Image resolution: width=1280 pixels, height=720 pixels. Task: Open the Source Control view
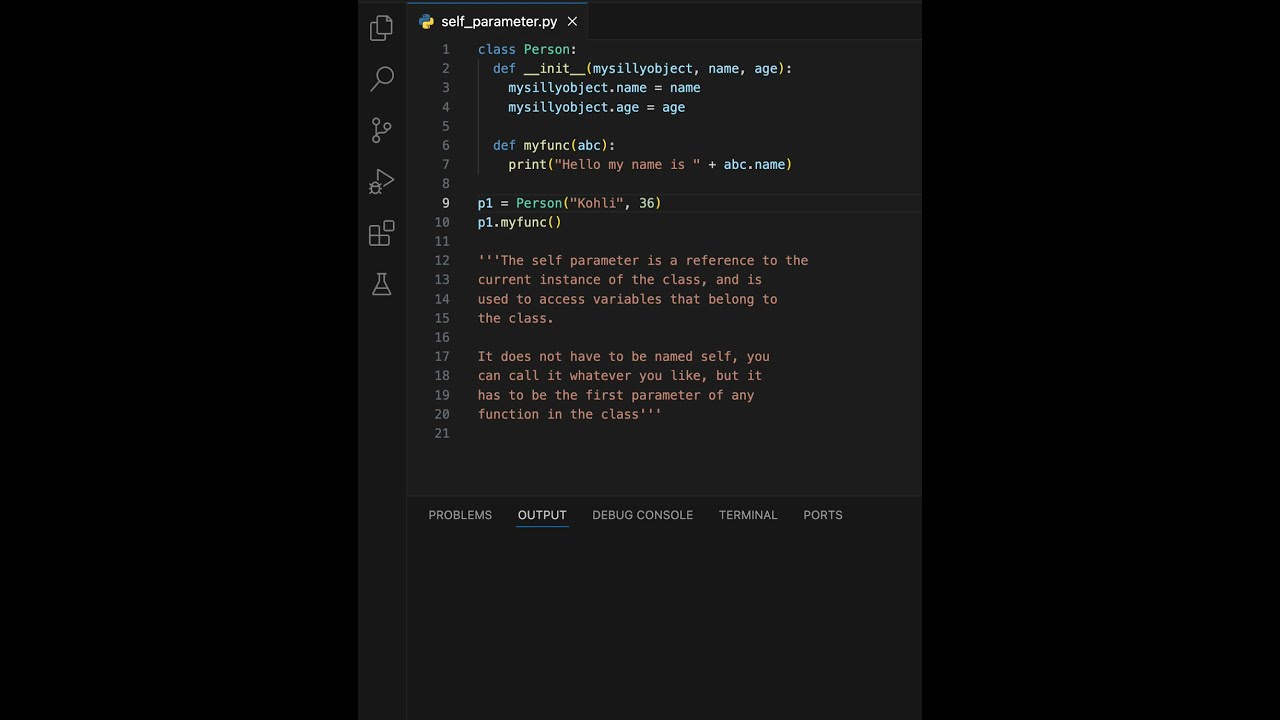point(381,130)
